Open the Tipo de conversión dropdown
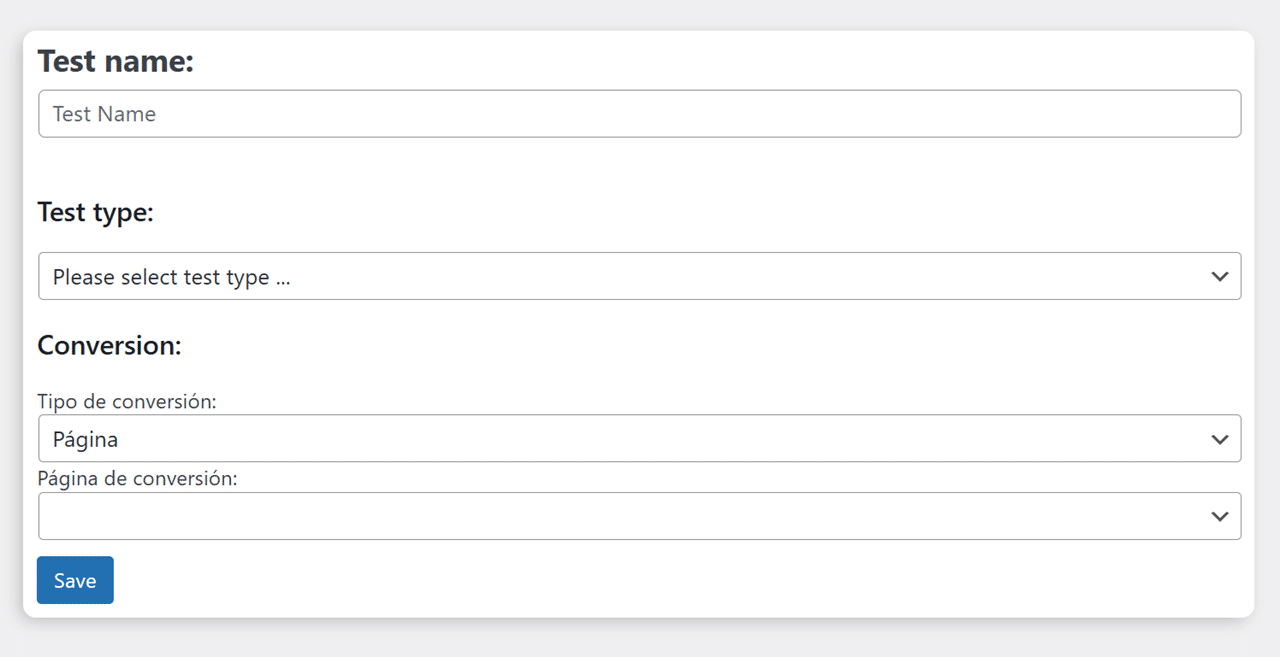The width and height of the screenshot is (1280, 657). tap(640, 439)
